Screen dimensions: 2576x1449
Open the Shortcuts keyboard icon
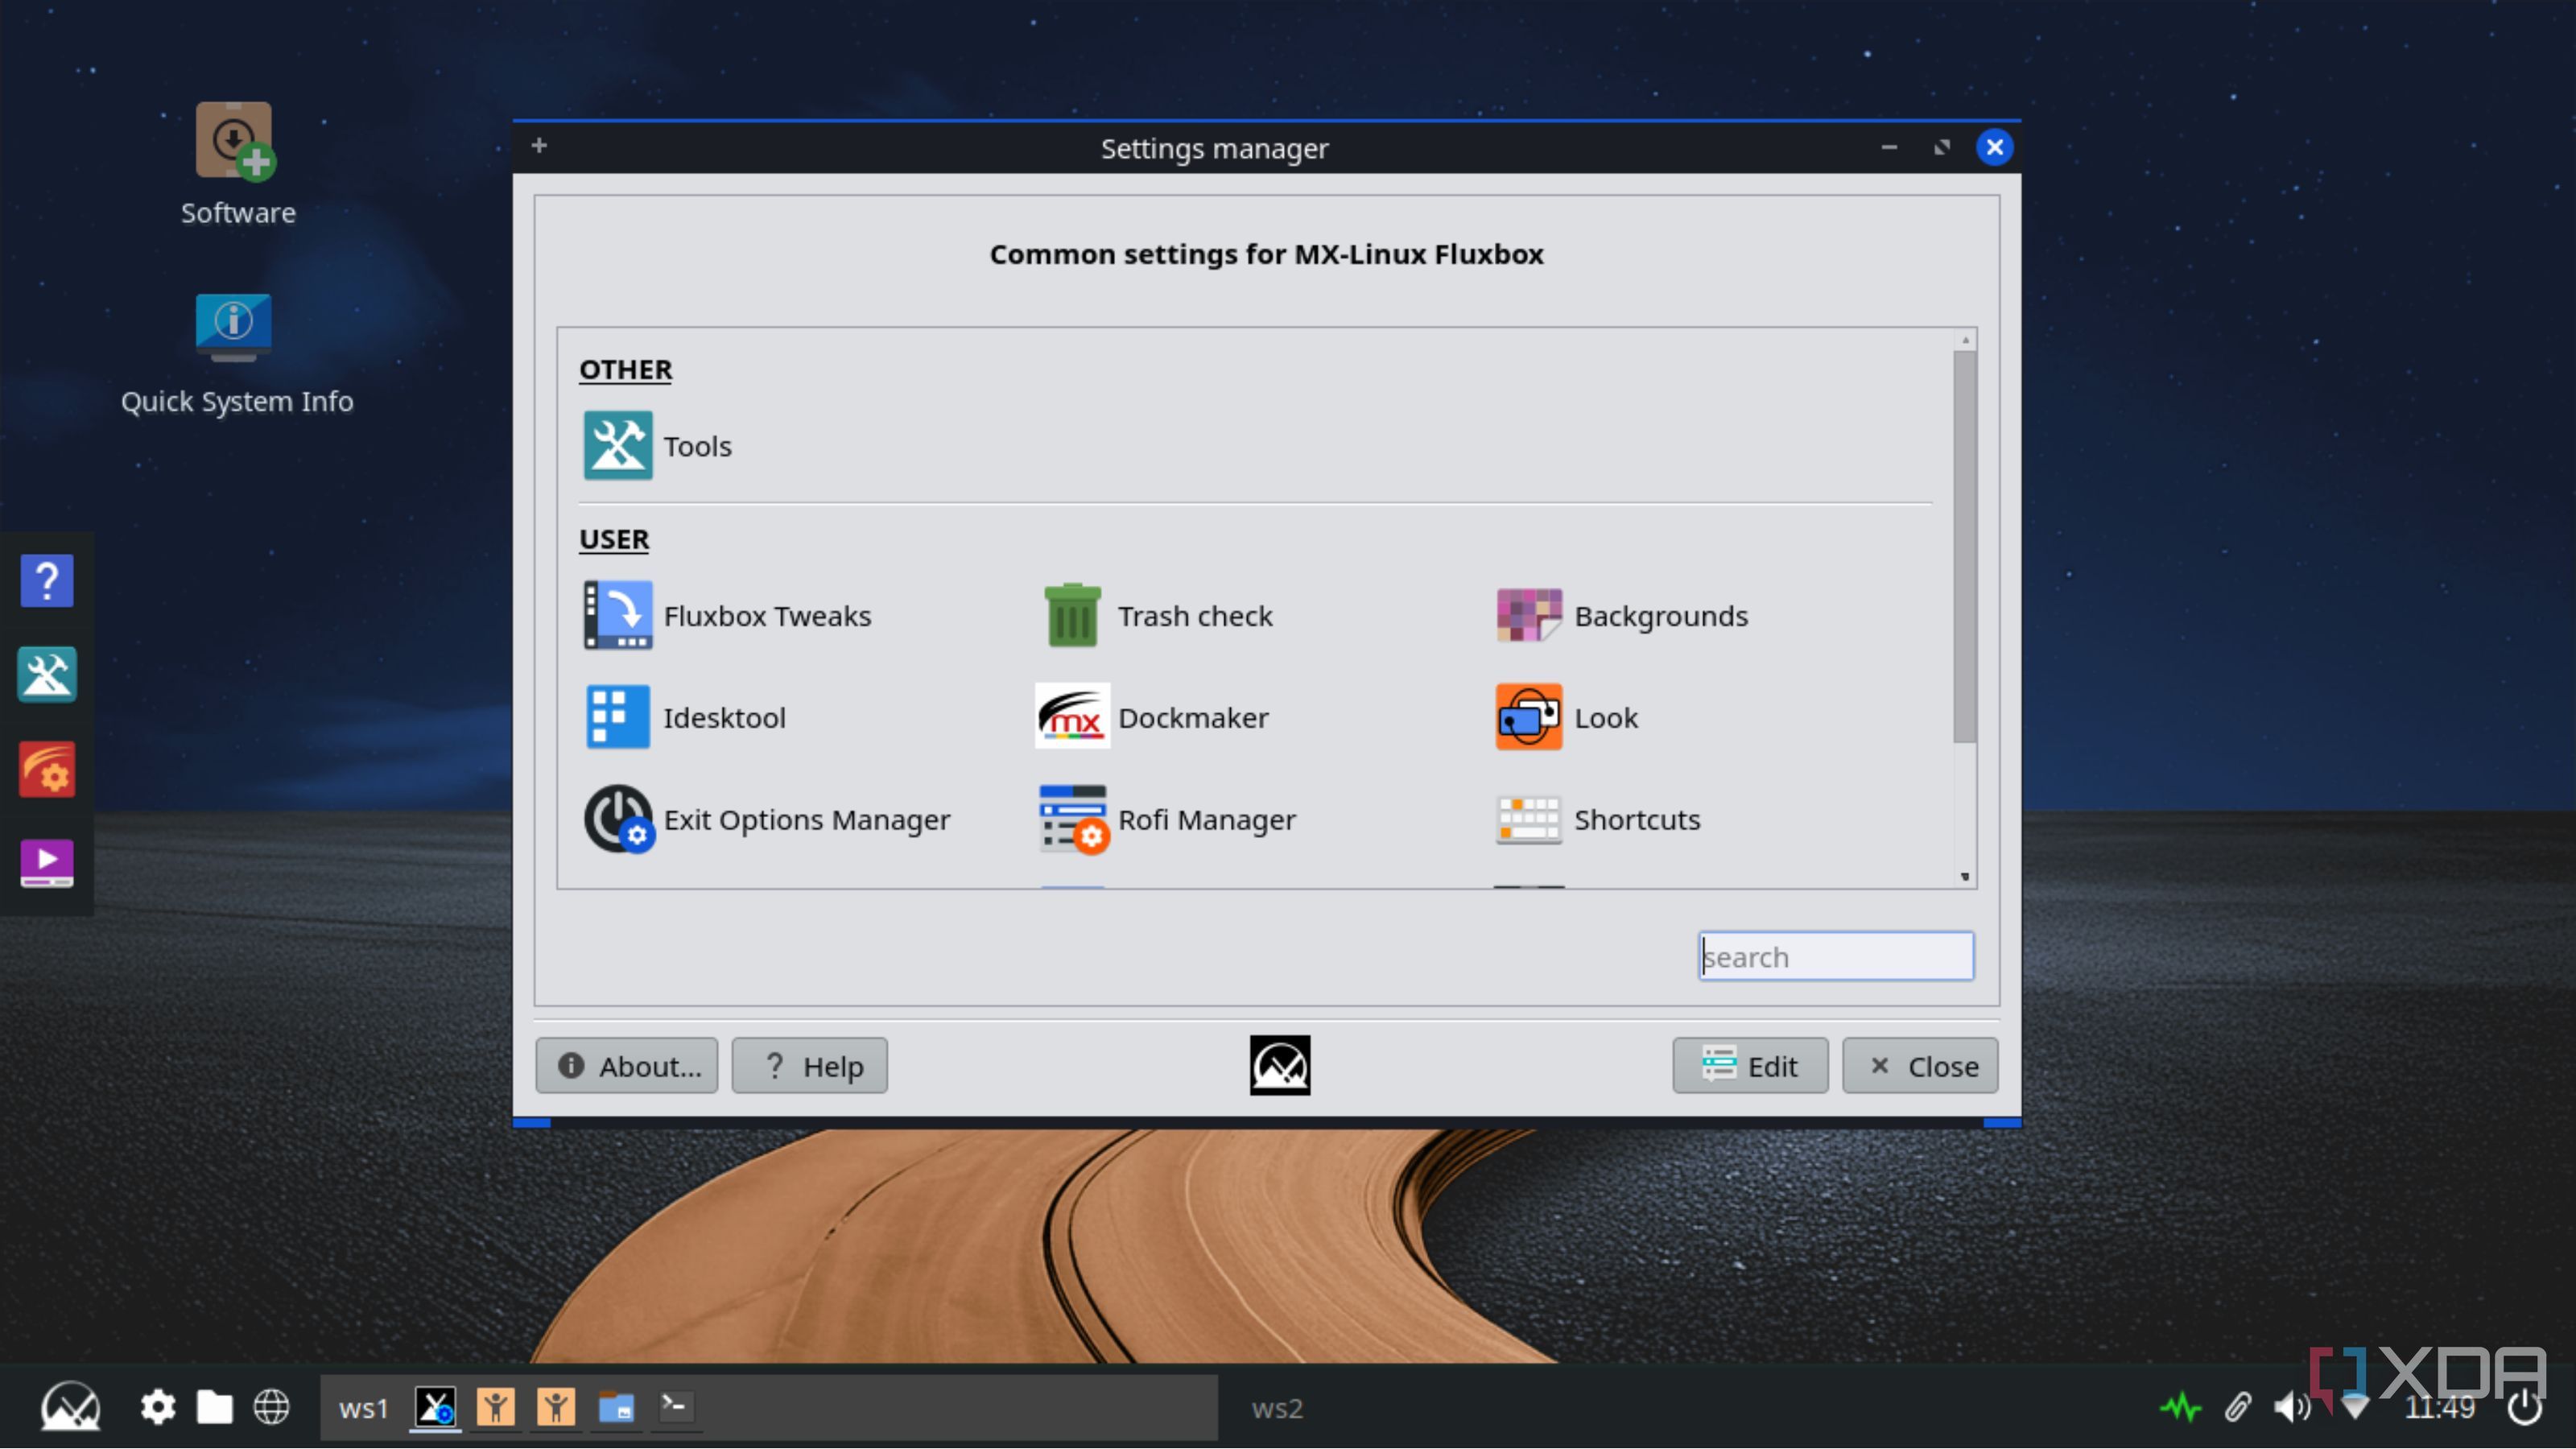click(1529, 819)
